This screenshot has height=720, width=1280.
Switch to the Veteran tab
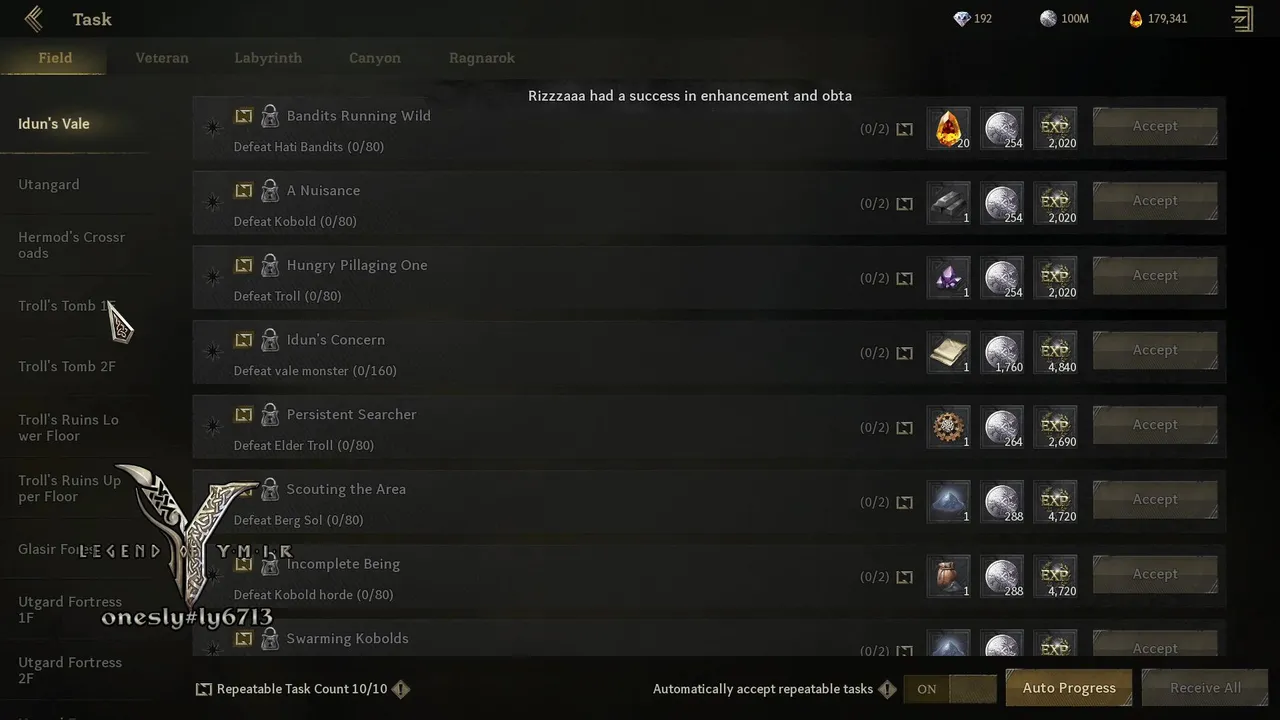(162, 58)
